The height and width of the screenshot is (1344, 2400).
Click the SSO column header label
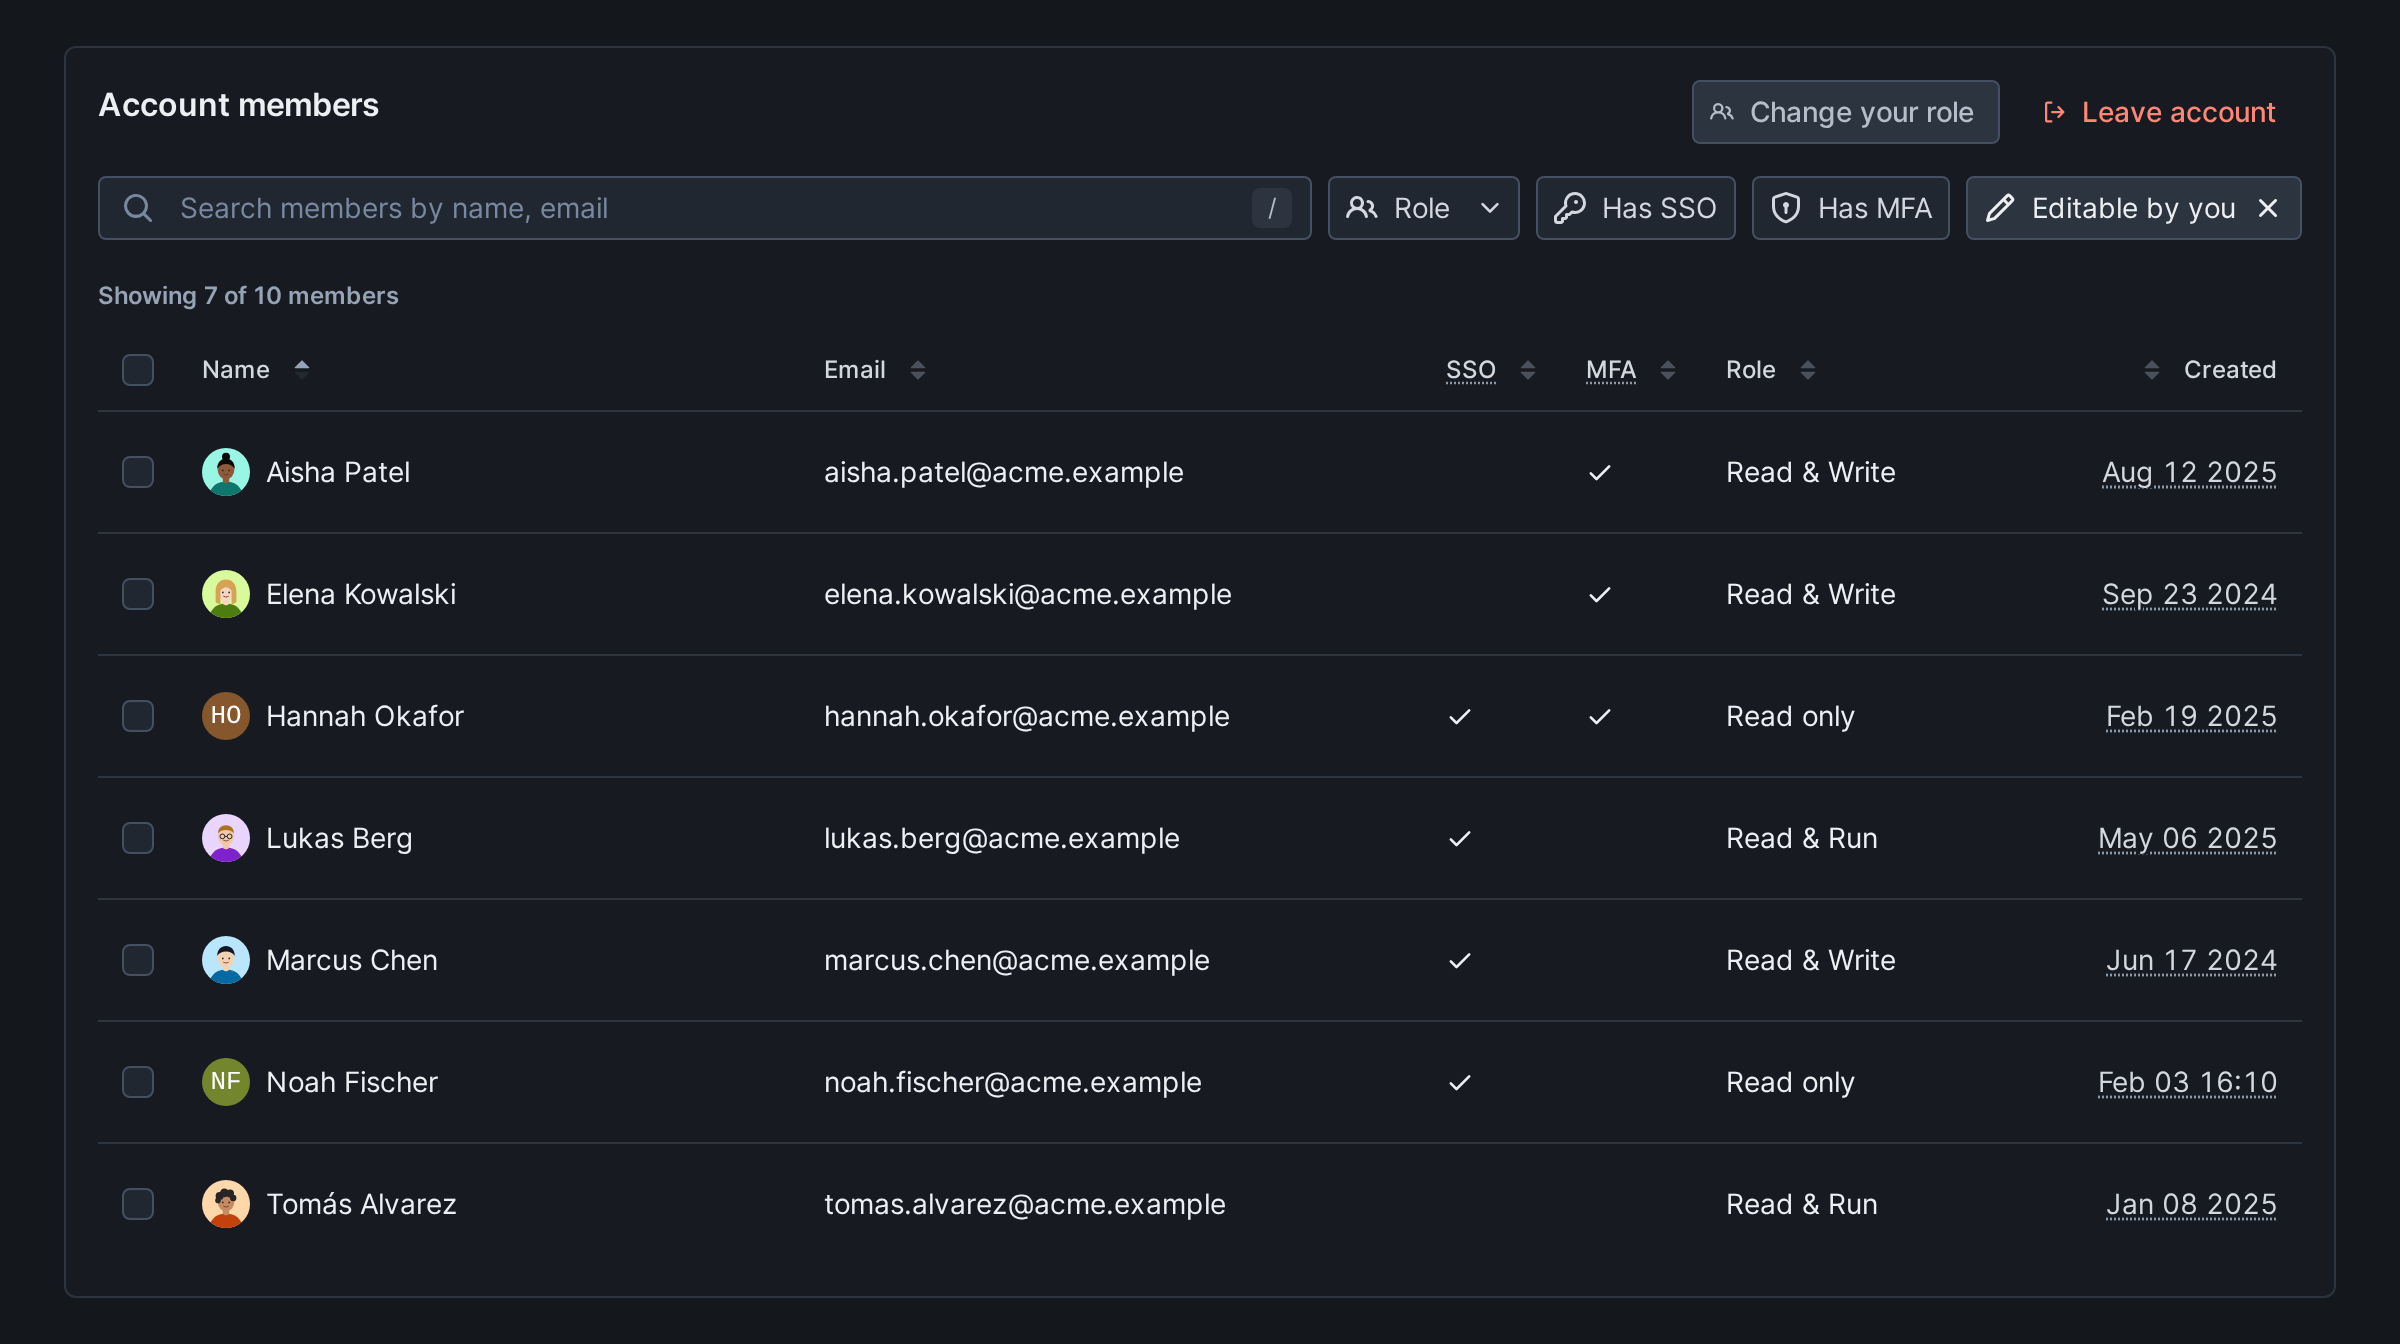[1471, 370]
